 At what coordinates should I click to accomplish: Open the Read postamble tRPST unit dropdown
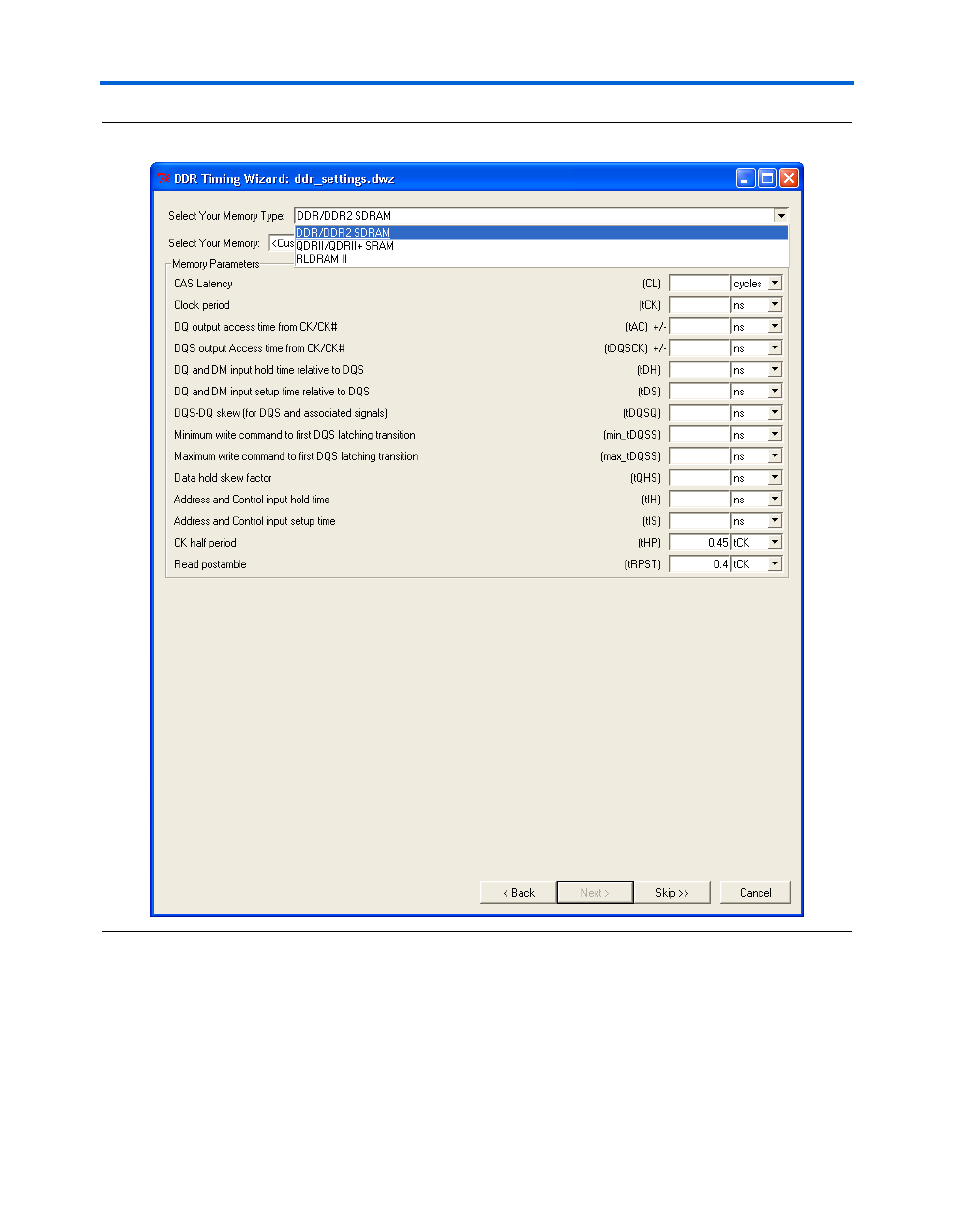(x=774, y=564)
